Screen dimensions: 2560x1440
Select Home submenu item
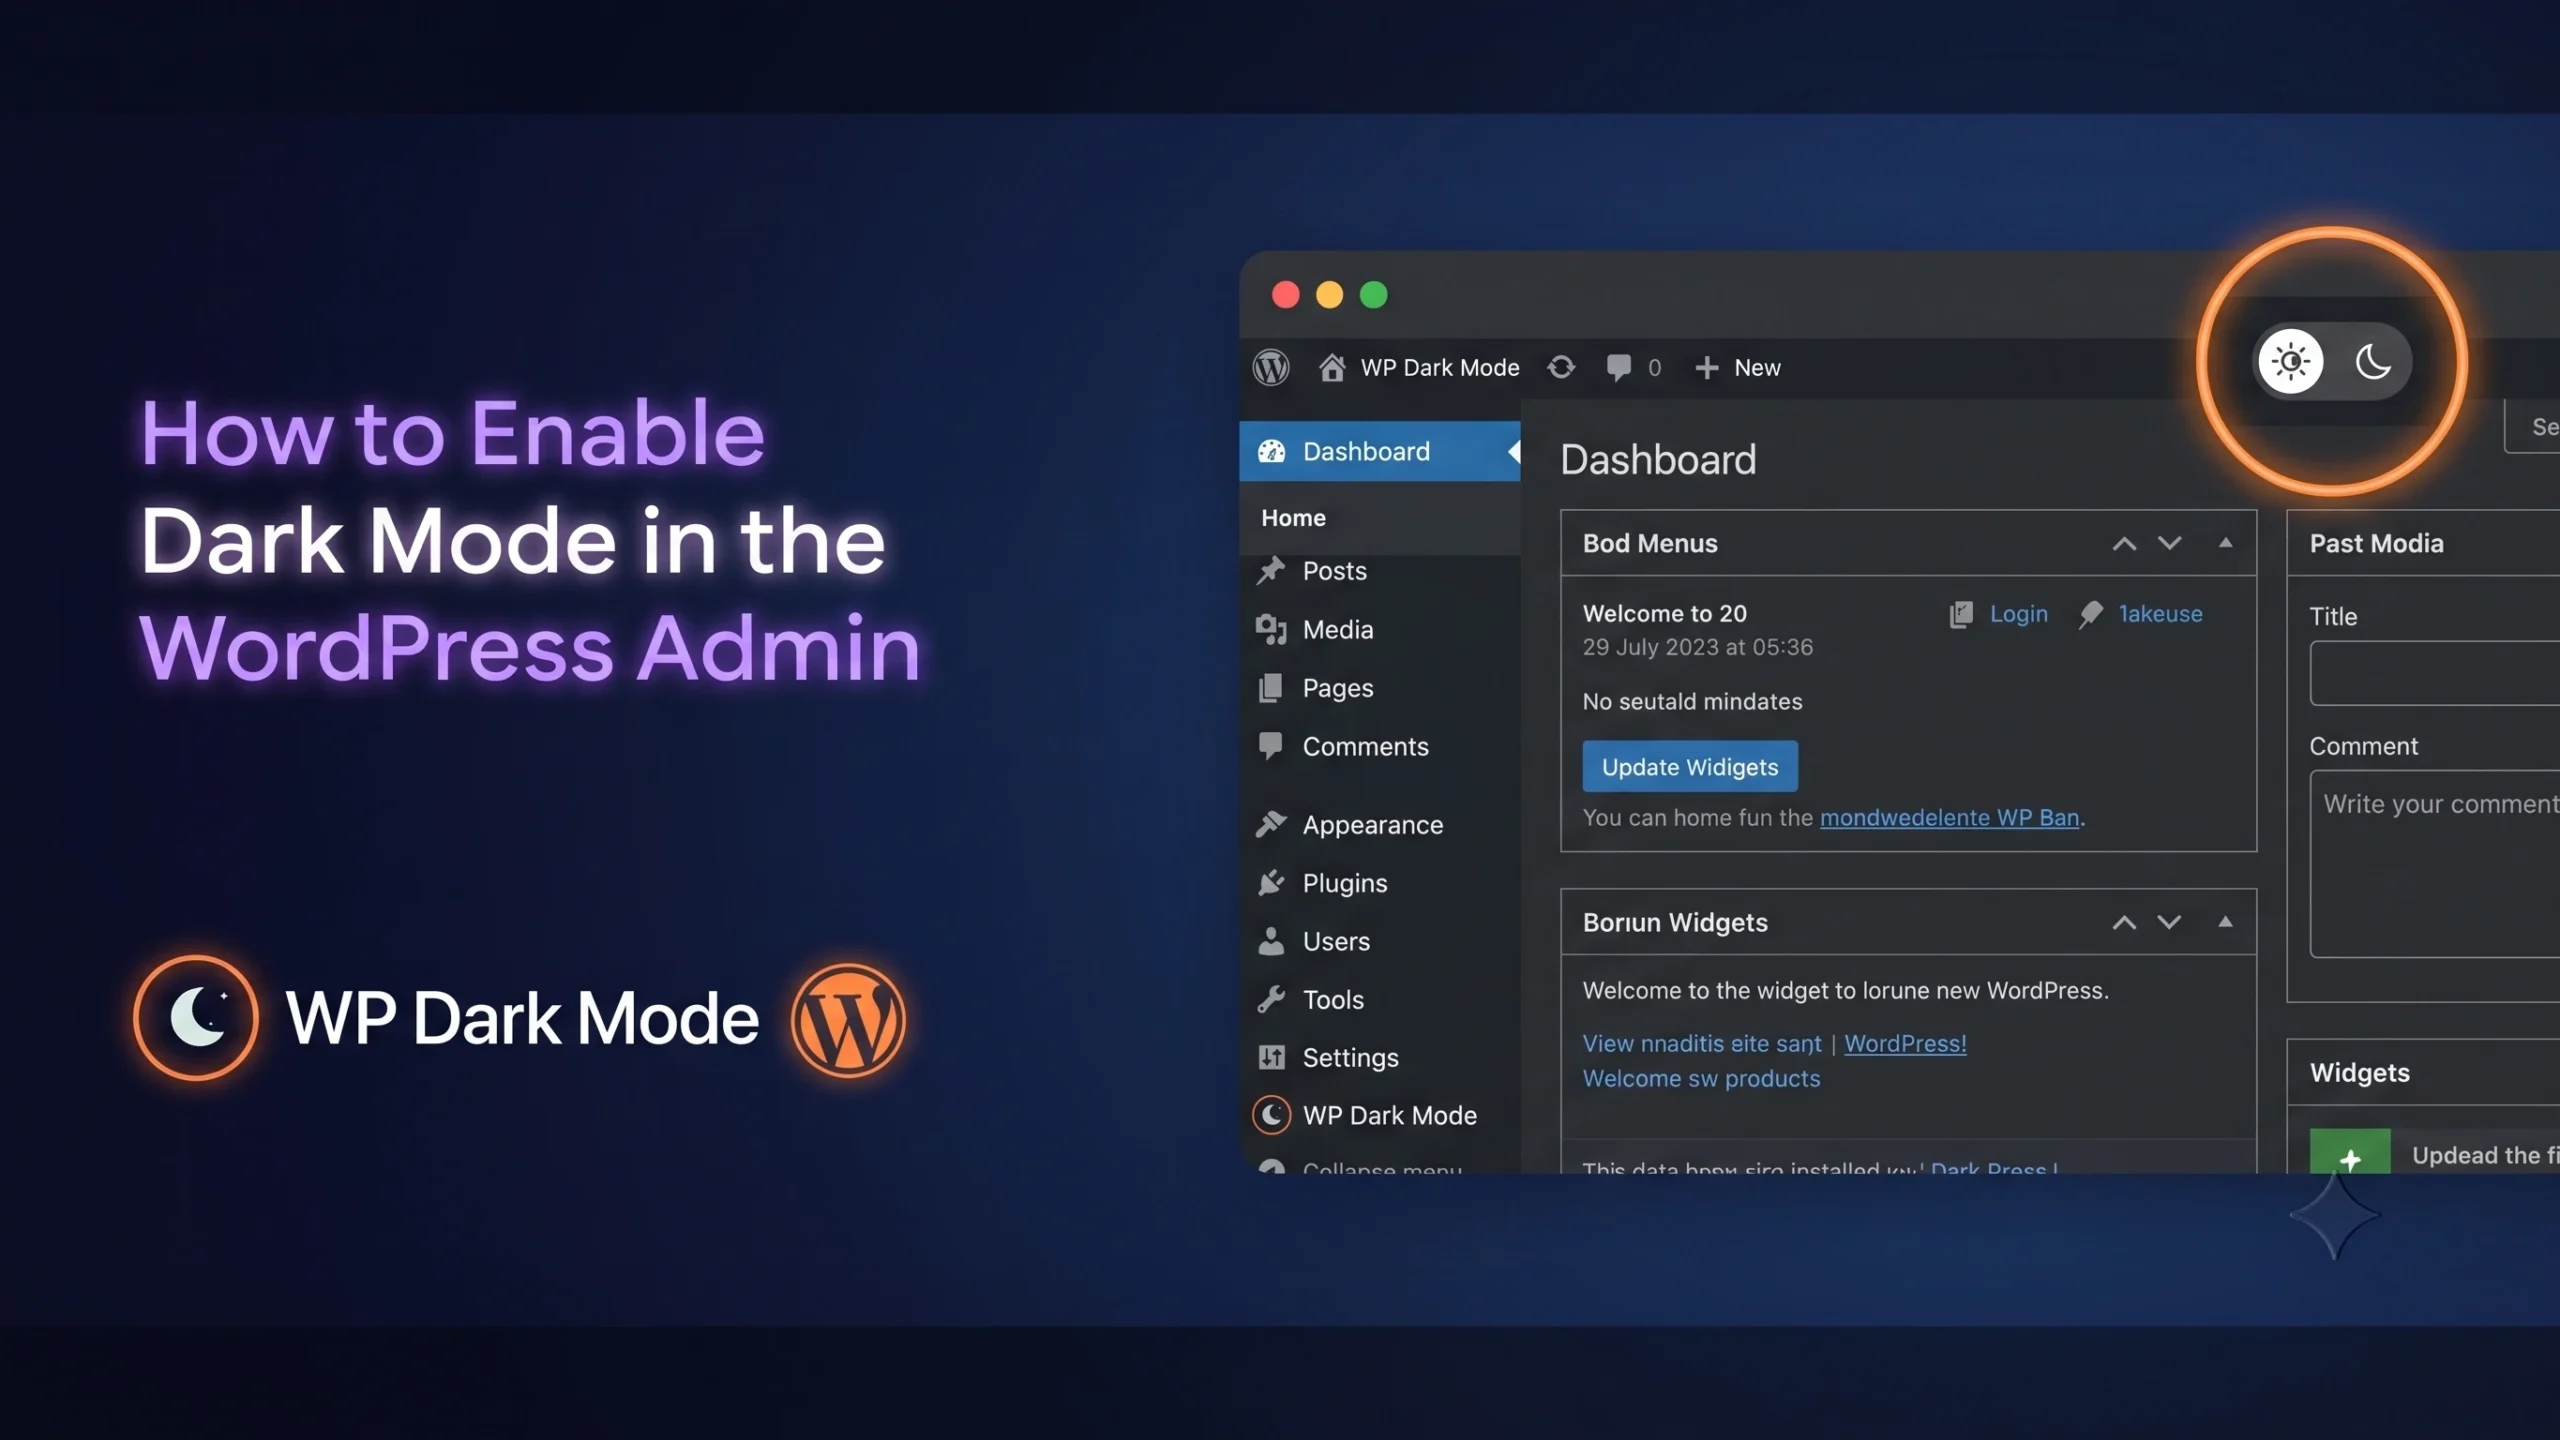1293,518
